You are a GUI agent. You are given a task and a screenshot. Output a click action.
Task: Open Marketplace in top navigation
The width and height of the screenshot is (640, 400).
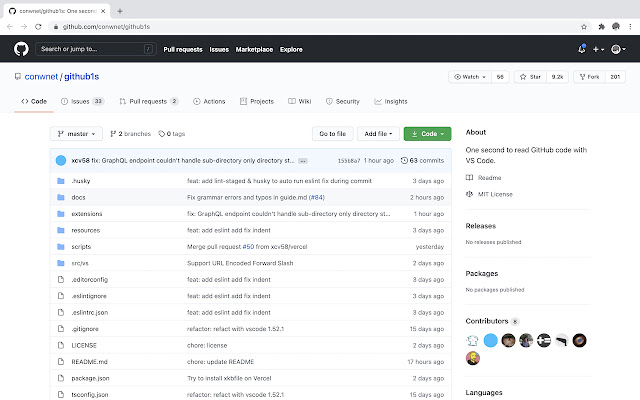(254, 49)
